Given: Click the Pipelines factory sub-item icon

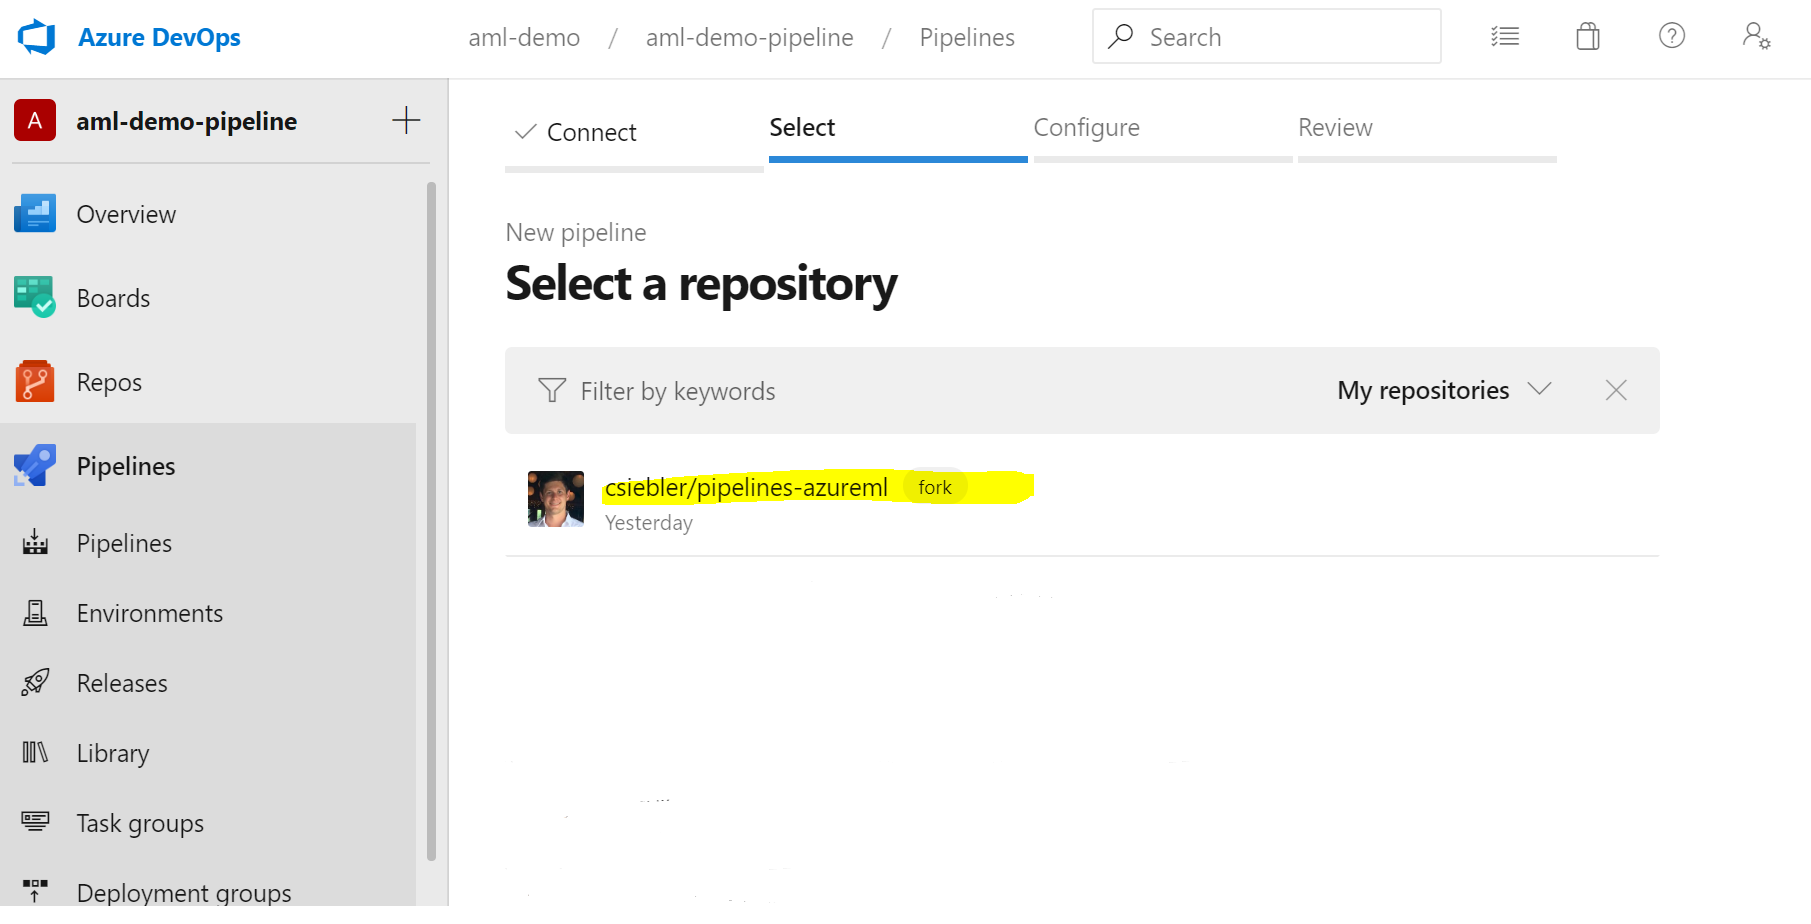Looking at the screenshot, I should pyautogui.click(x=35, y=542).
